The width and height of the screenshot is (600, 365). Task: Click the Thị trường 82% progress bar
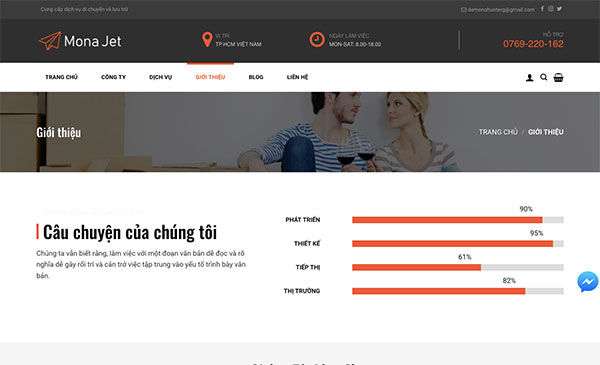click(x=458, y=291)
